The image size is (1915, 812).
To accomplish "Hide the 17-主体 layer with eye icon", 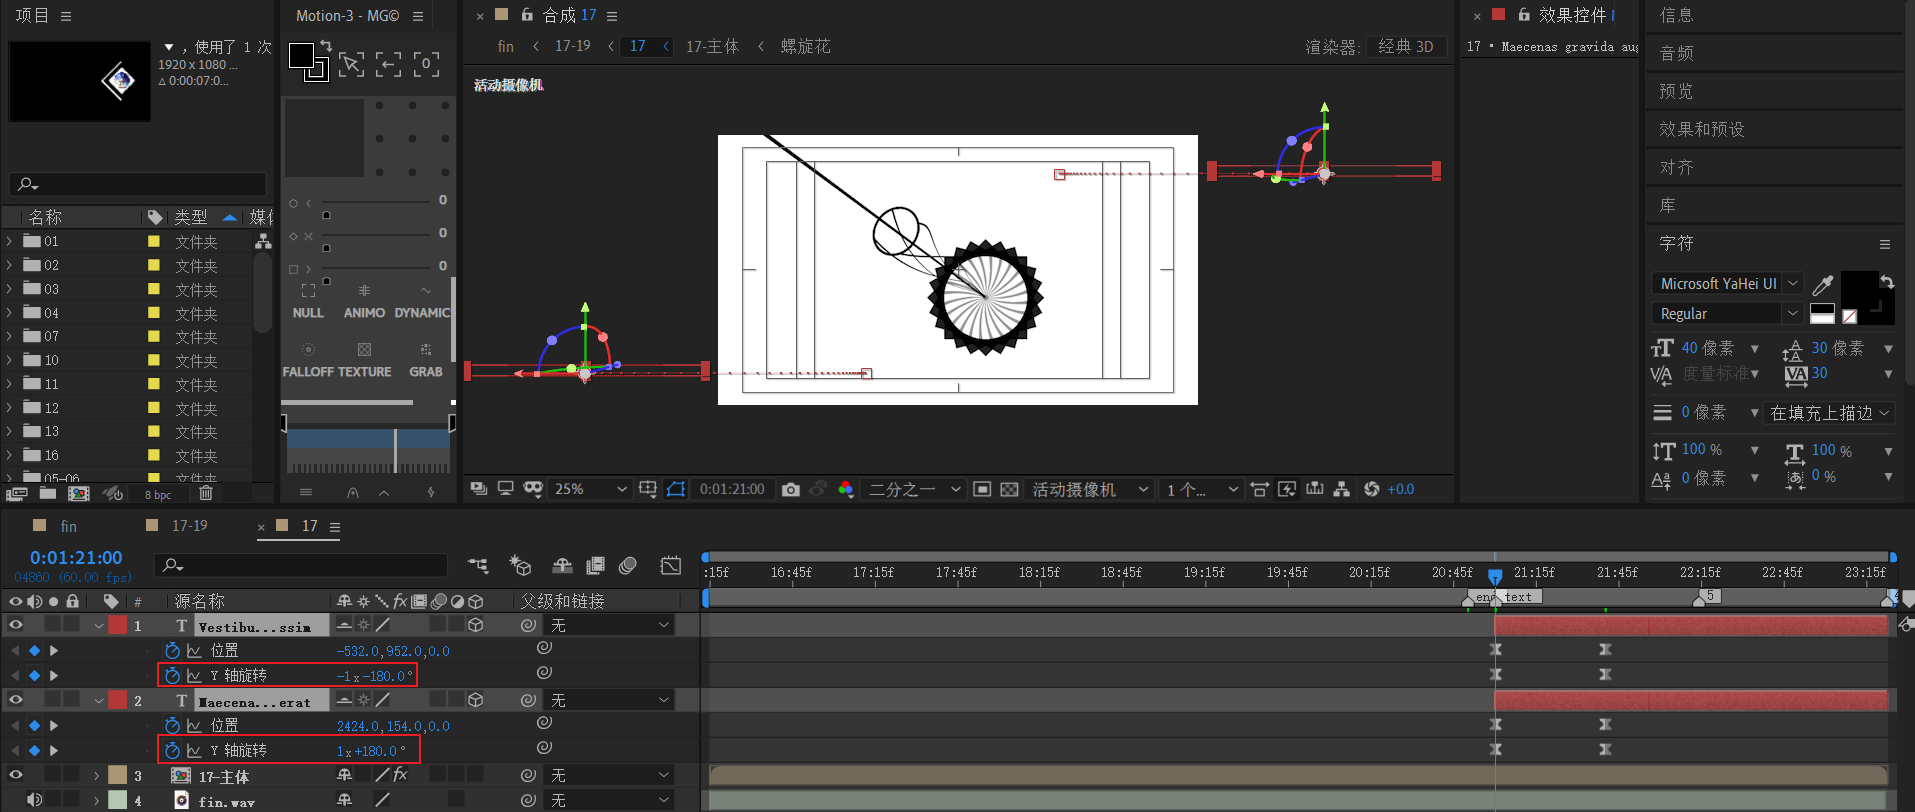I will [15, 775].
